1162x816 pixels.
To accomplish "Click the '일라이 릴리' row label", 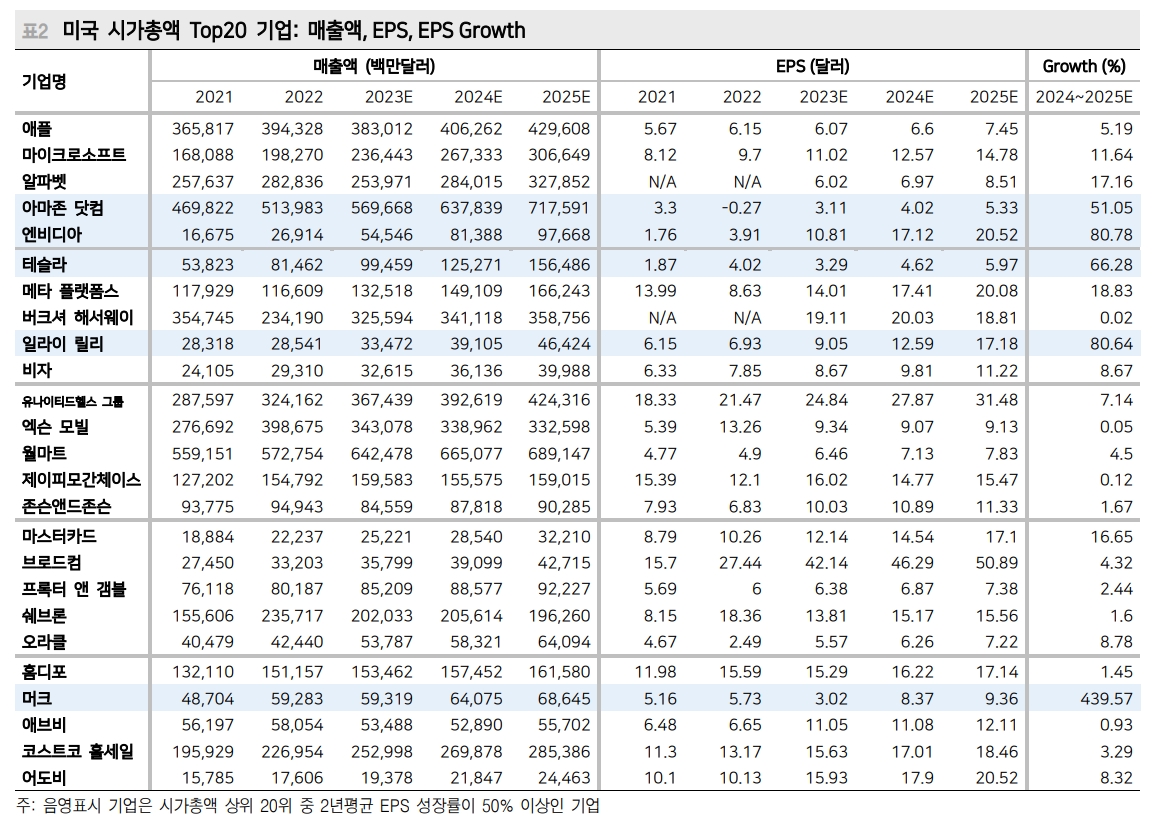I will (x=62, y=345).
